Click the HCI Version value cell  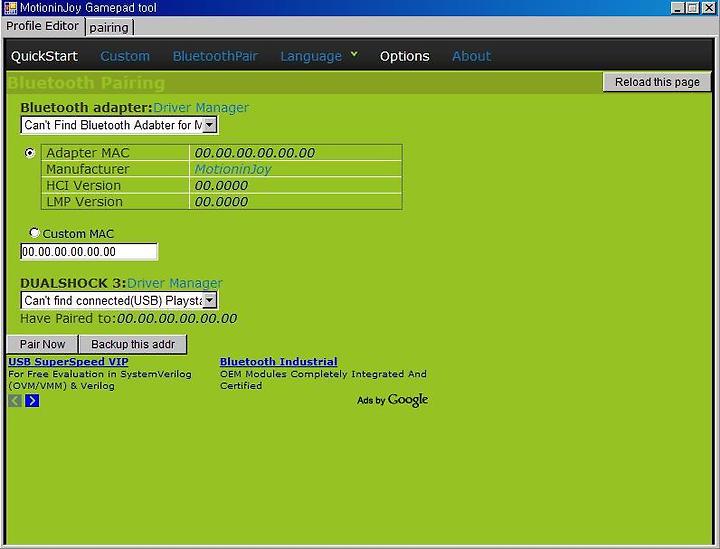click(x=296, y=185)
